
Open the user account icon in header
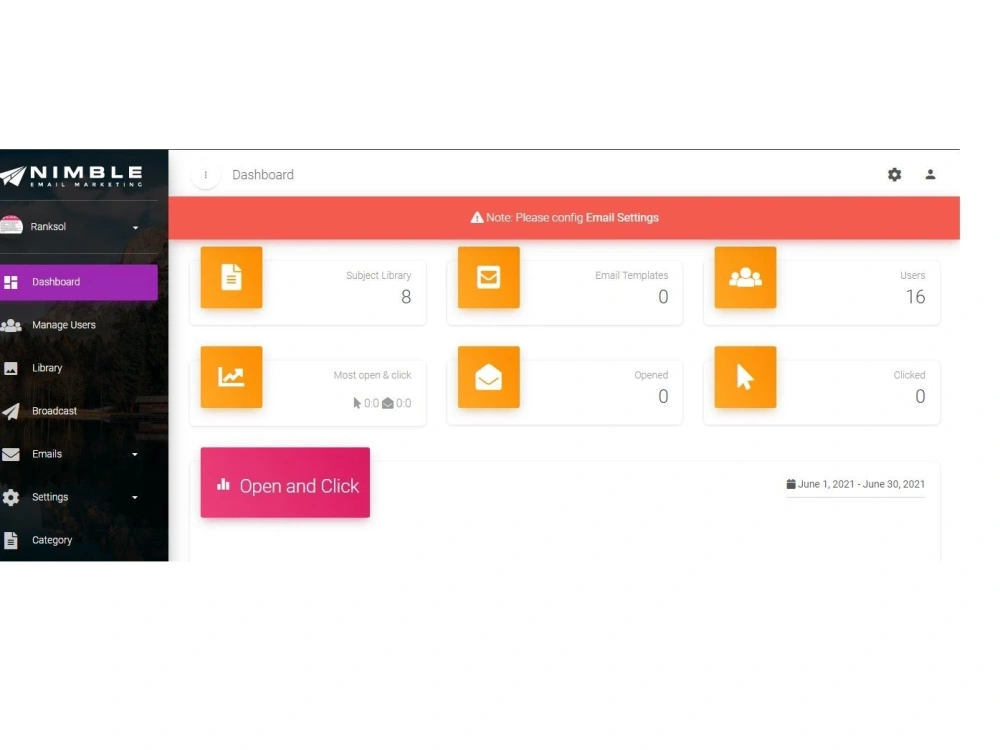point(930,174)
